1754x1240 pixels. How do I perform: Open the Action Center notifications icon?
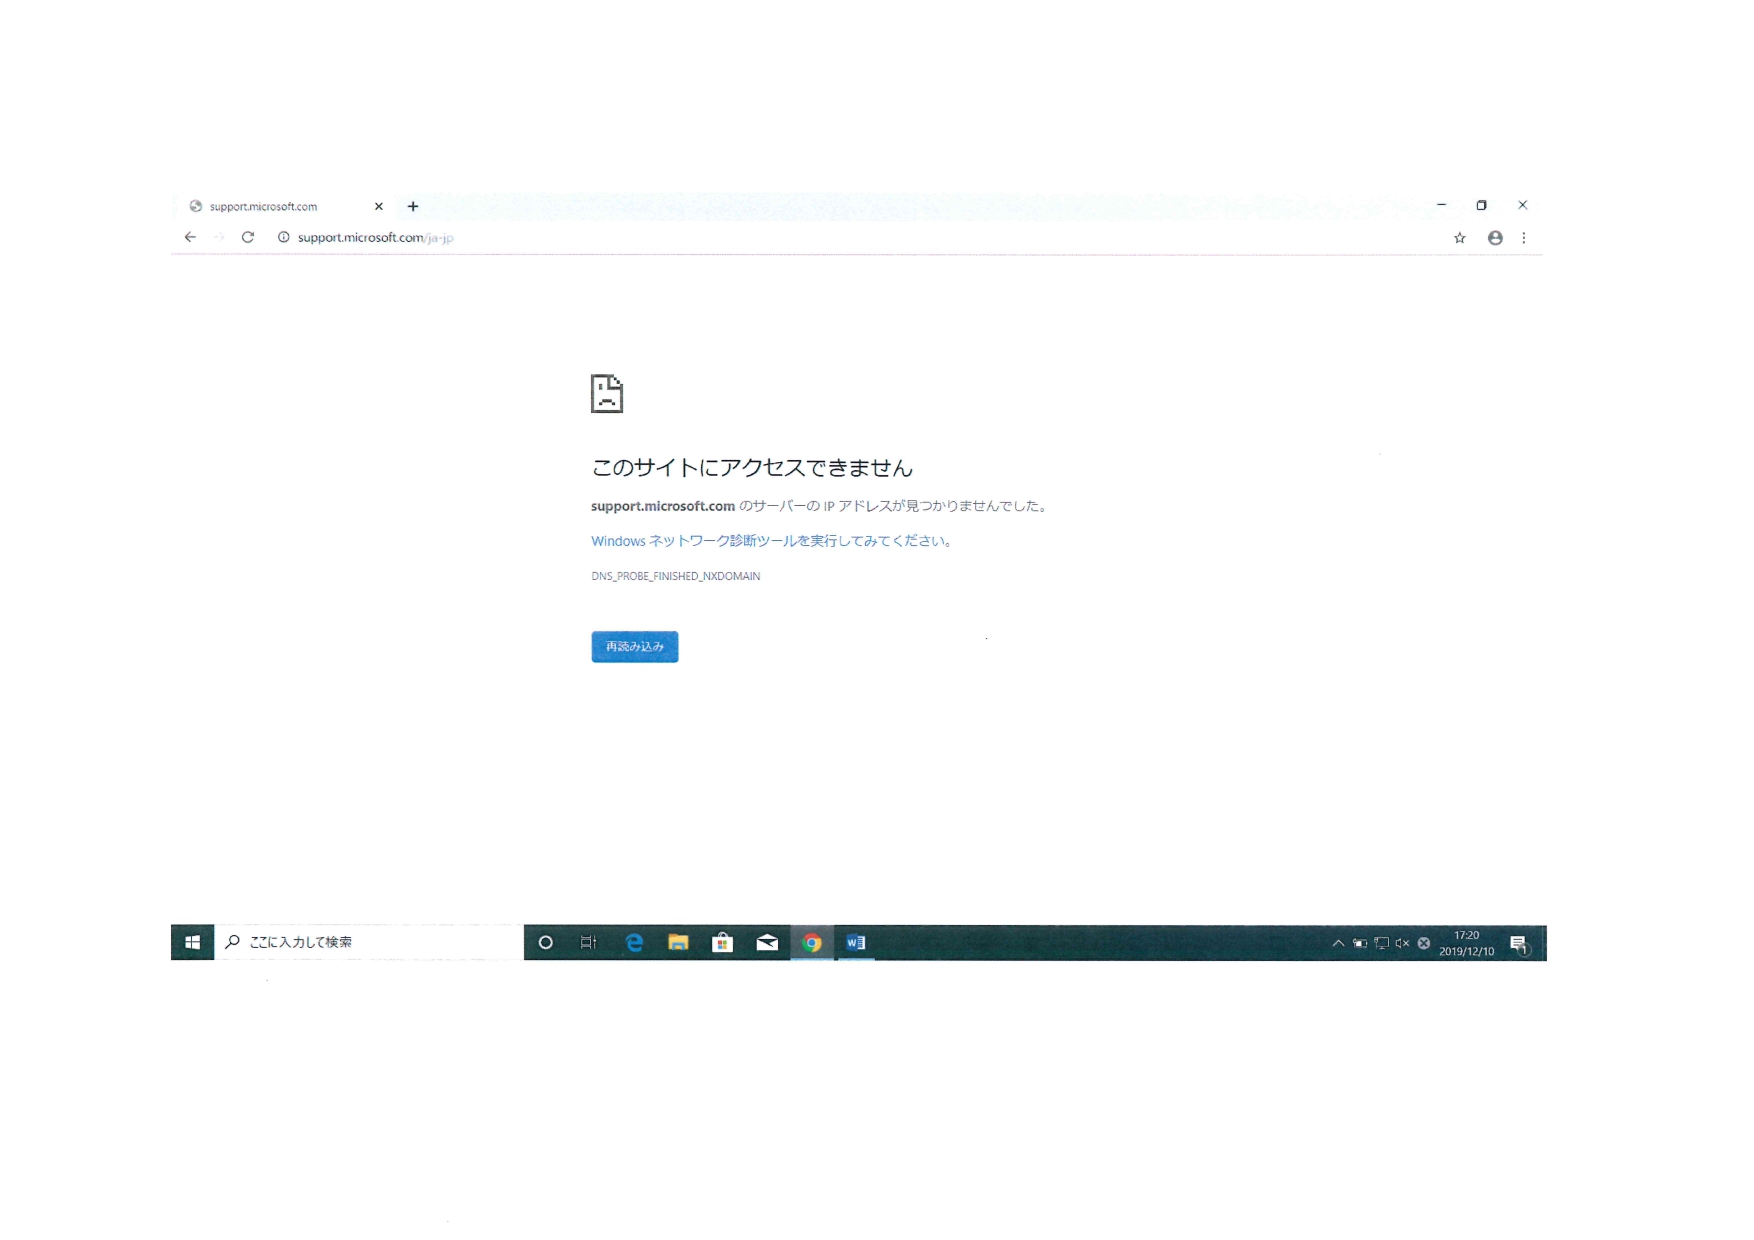pyautogui.click(x=1519, y=943)
